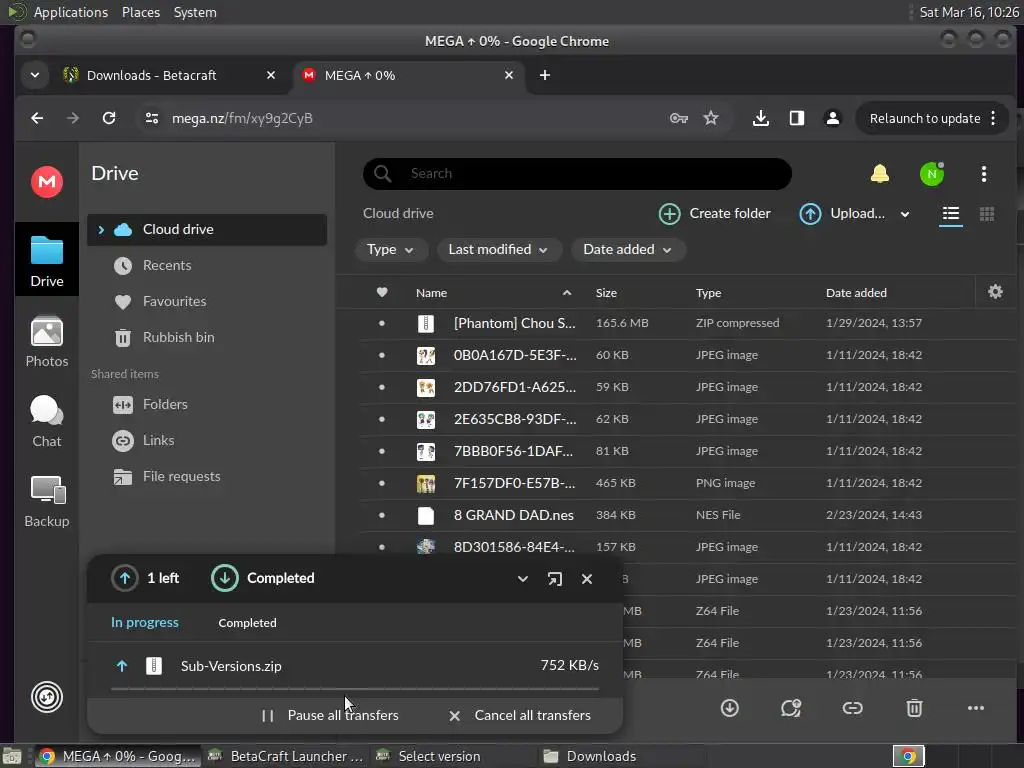1024x768 pixels.
Task: Switch to the Completed transfers tab
Action: click(x=248, y=623)
